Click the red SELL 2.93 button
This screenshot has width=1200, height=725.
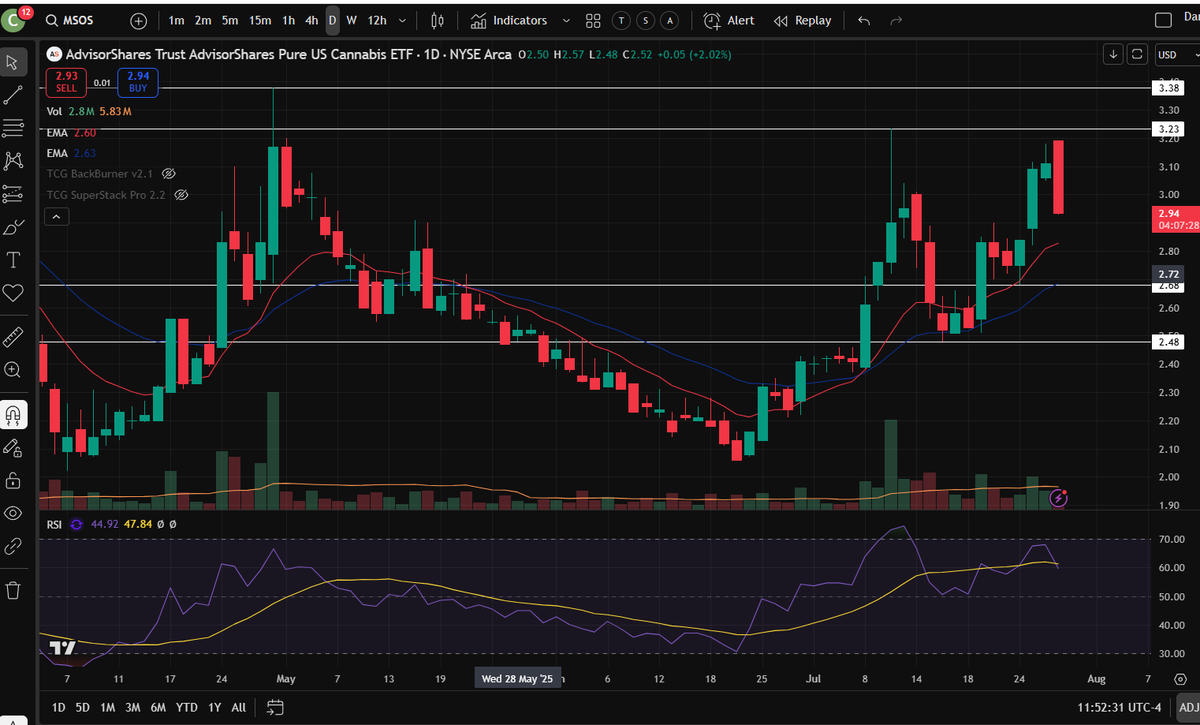point(66,82)
